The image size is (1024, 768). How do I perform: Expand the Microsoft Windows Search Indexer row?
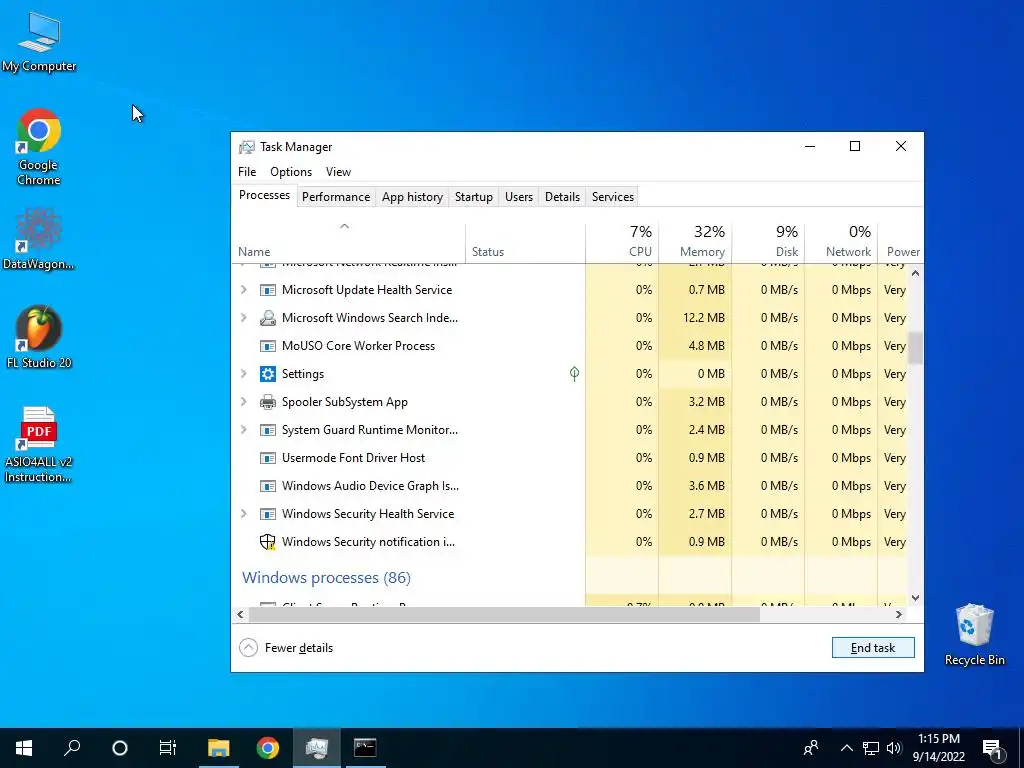[244, 317]
